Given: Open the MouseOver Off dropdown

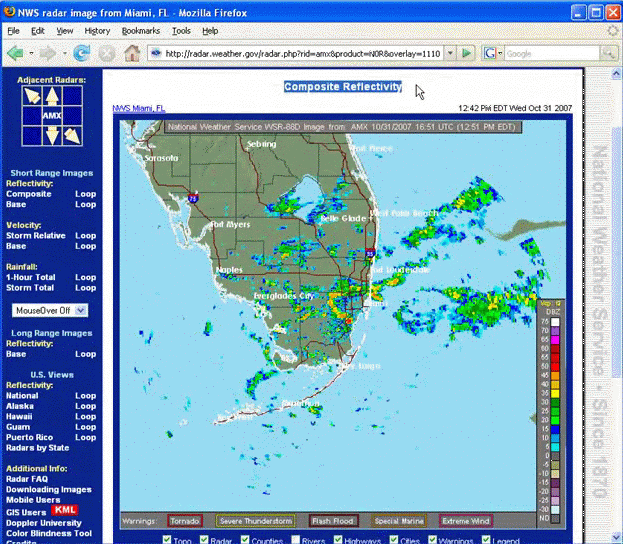Looking at the screenshot, I should pos(50,310).
